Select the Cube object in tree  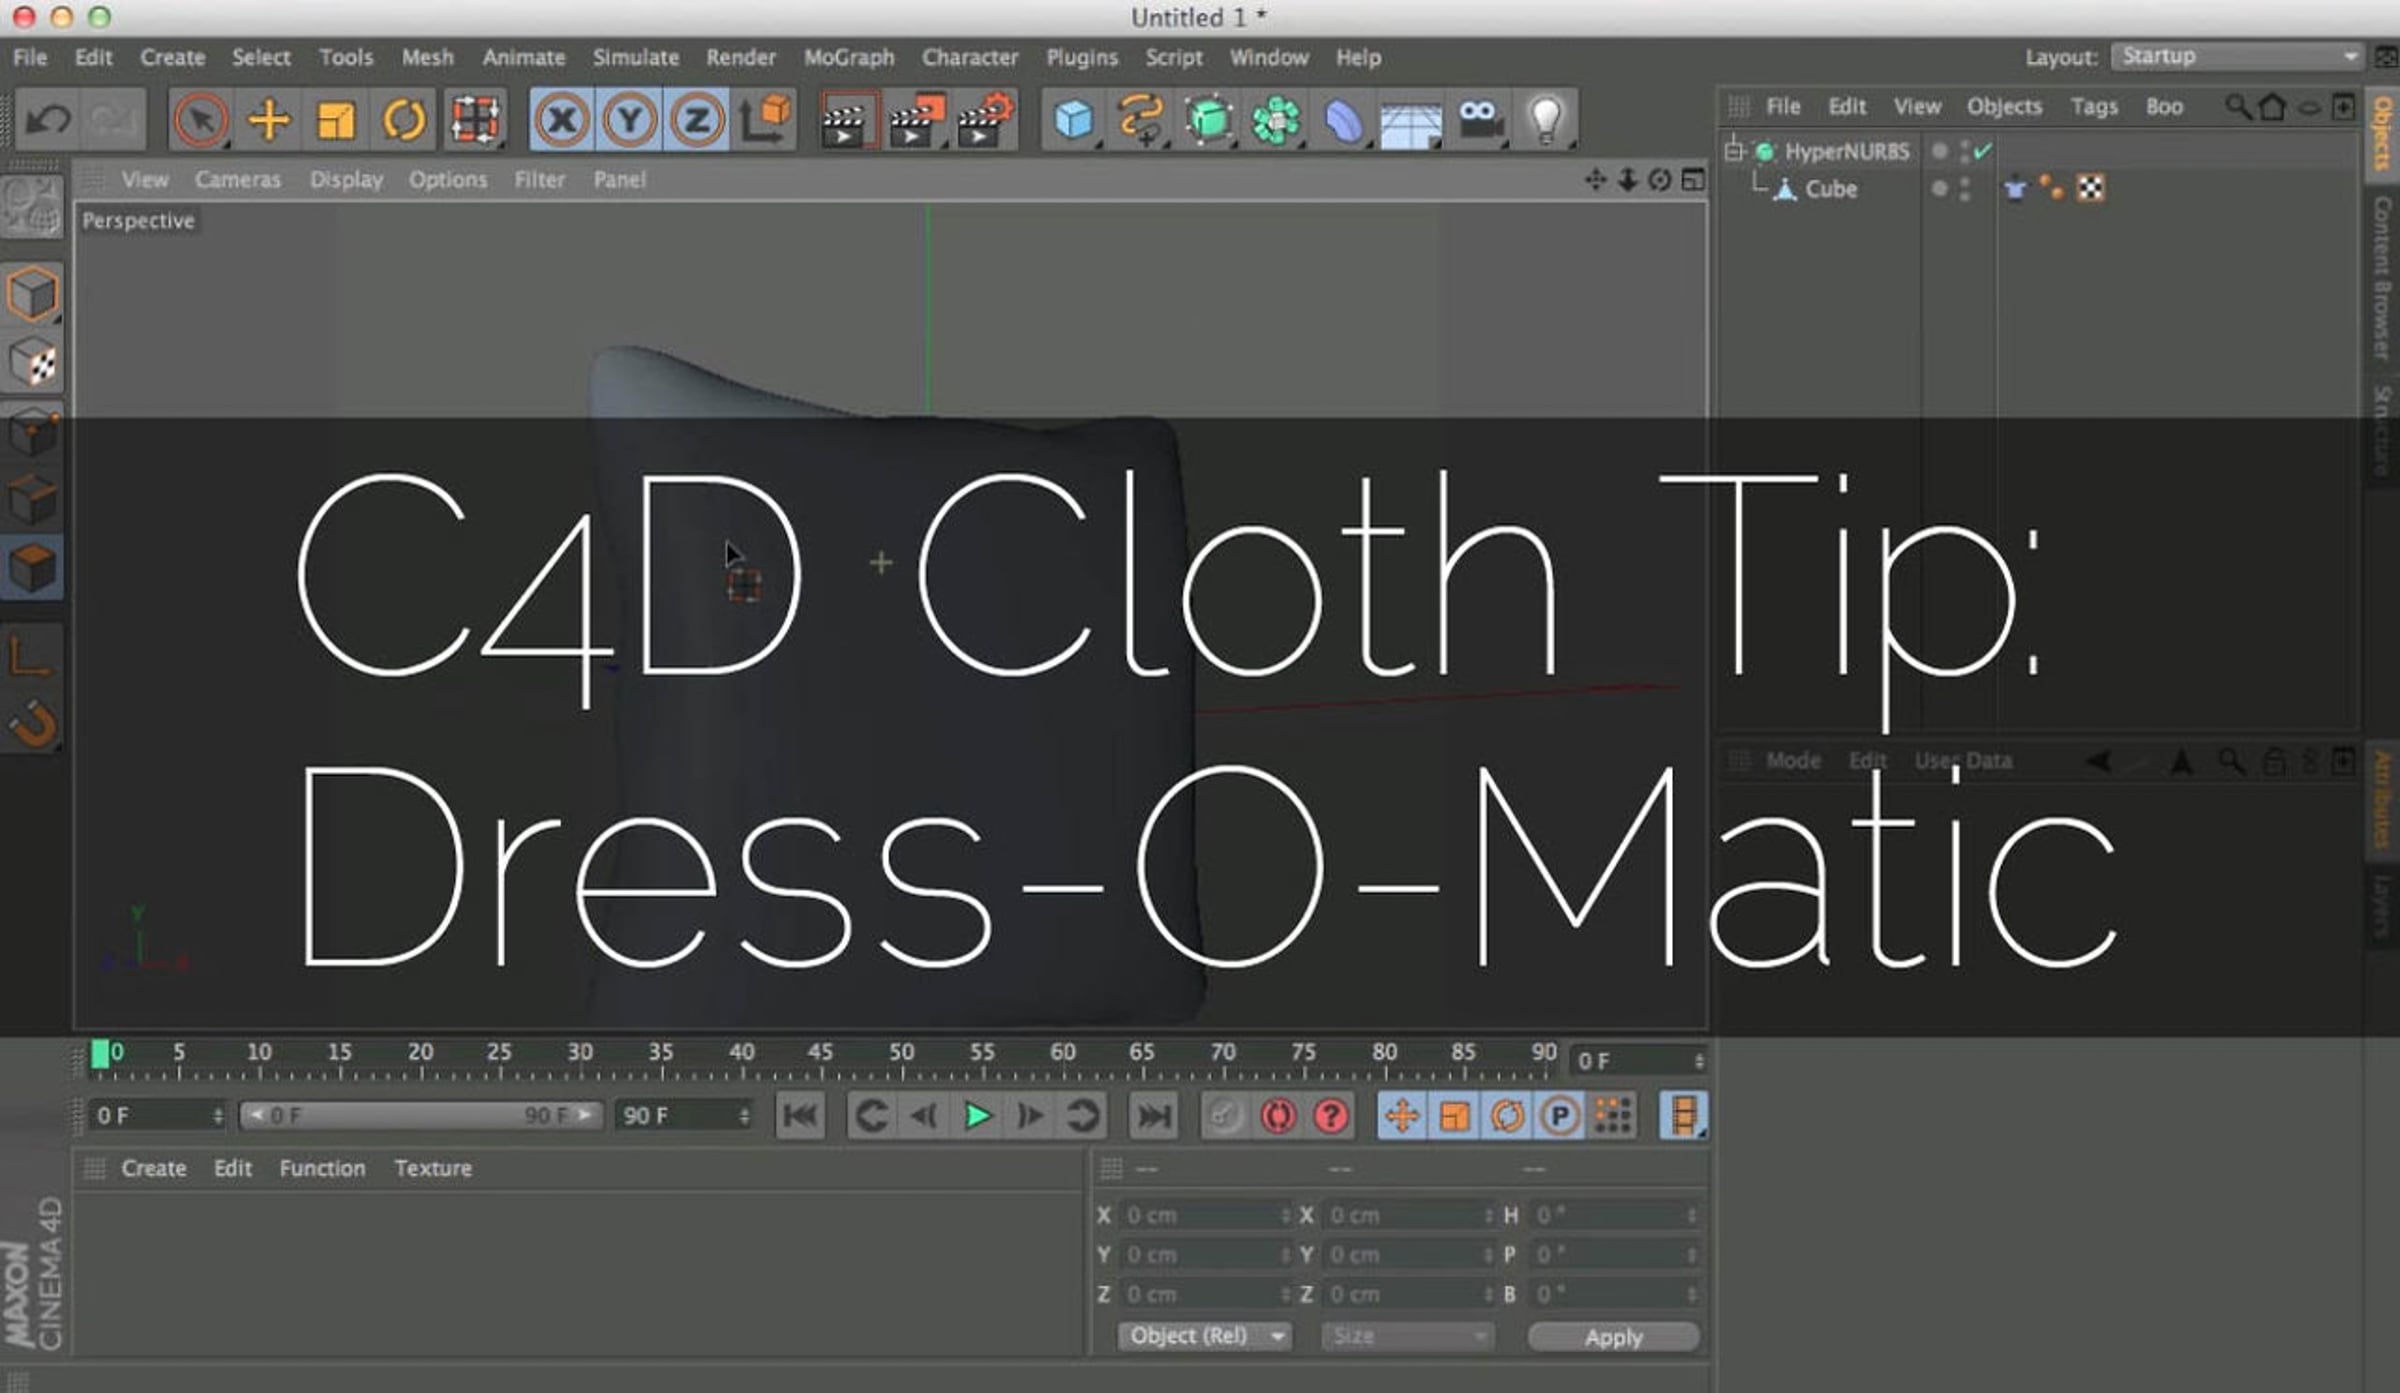point(1831,189)
